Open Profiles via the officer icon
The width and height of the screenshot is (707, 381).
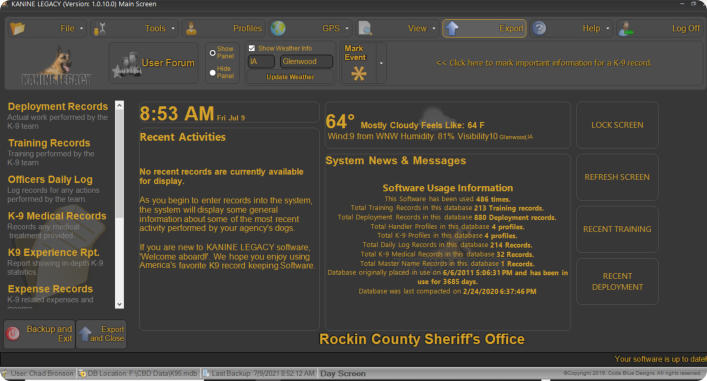click(x=191, y=28)
